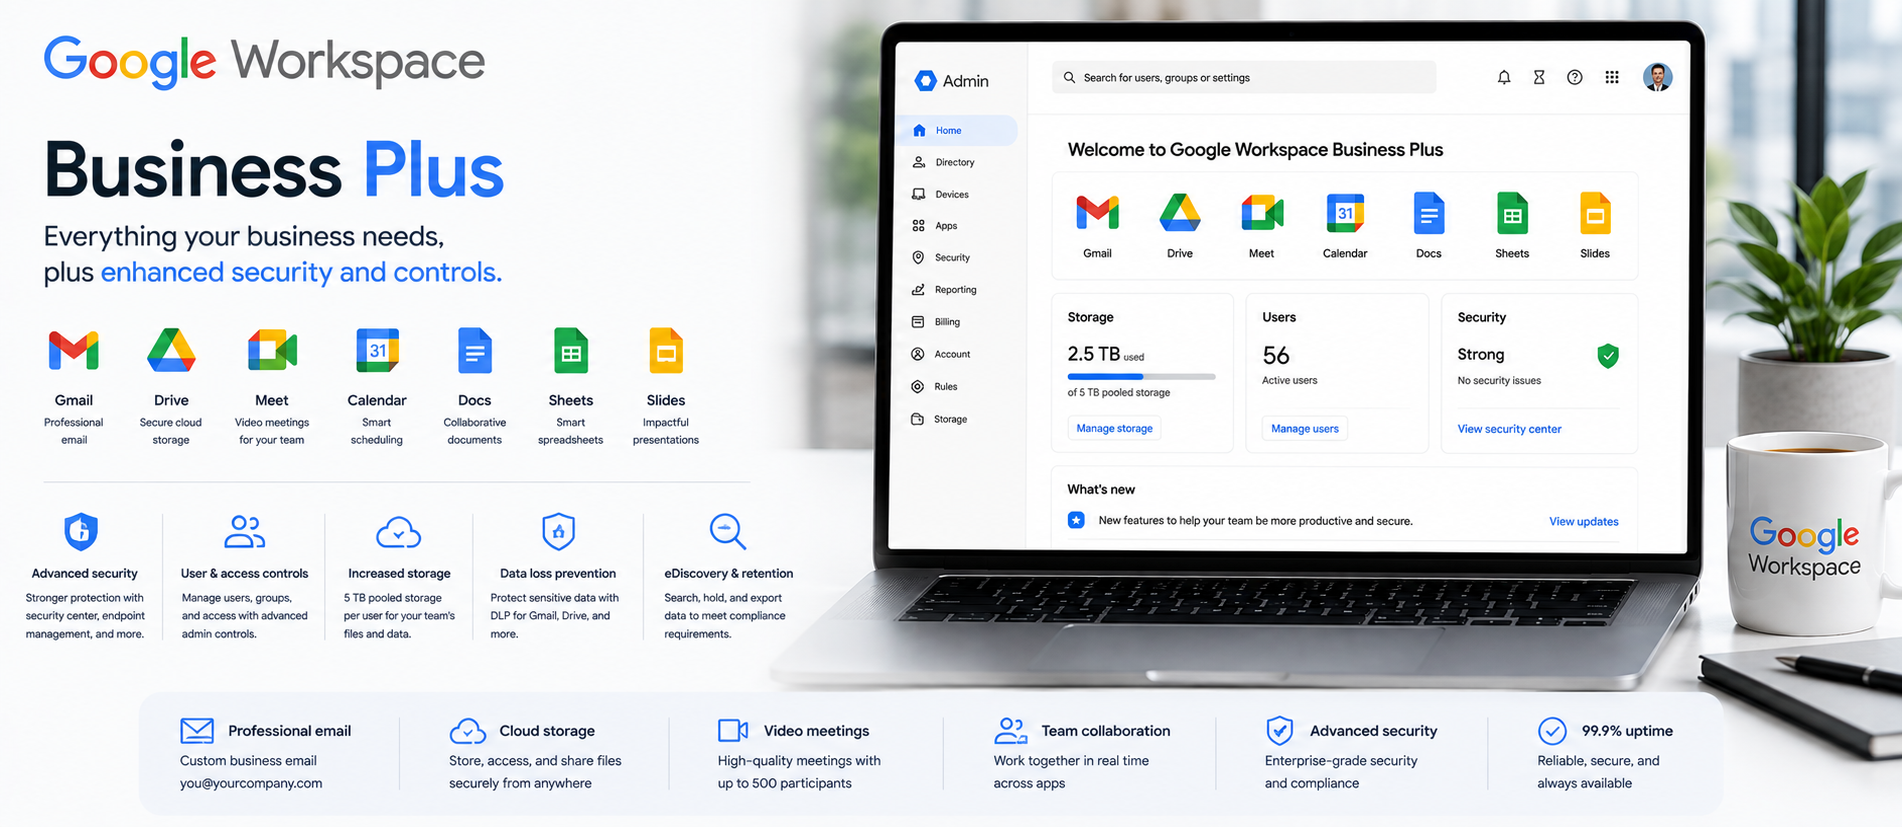Click the Manage storage button
This screenshot has height=827, width=1902.
pyautogui.click(x=1114, y=428)
